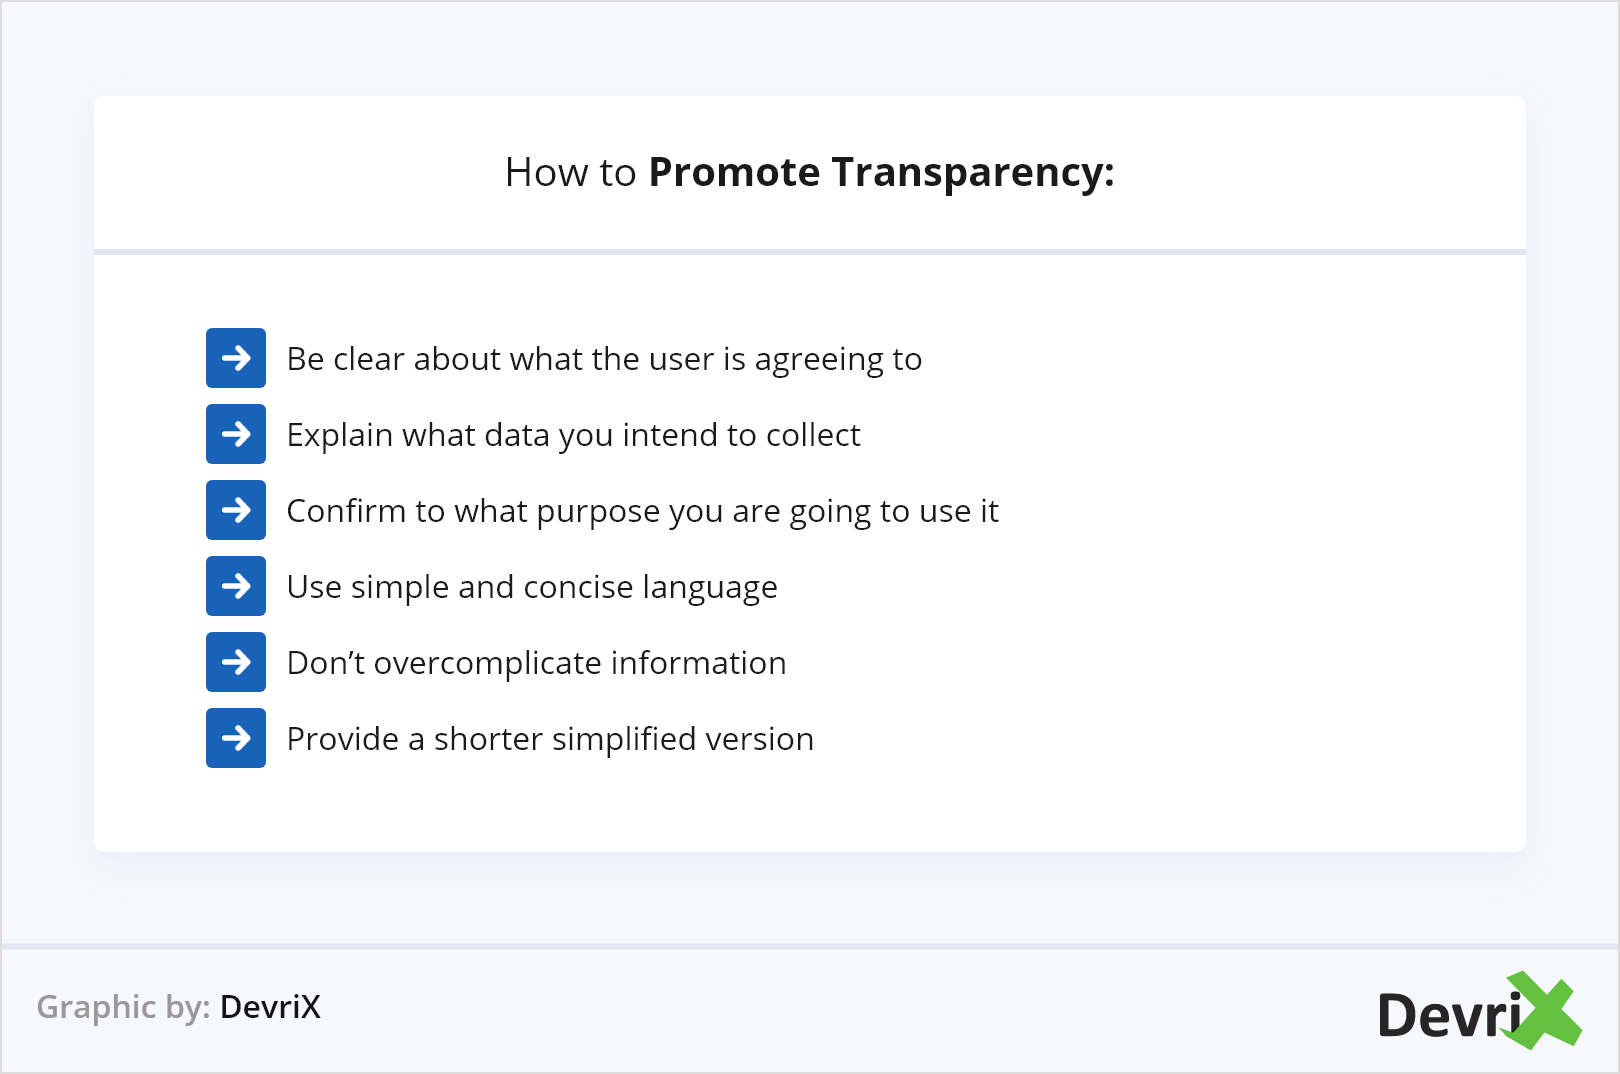Click "Provide a shorter simplified version" text
1620x1074 pixels.
pos(550,739)
